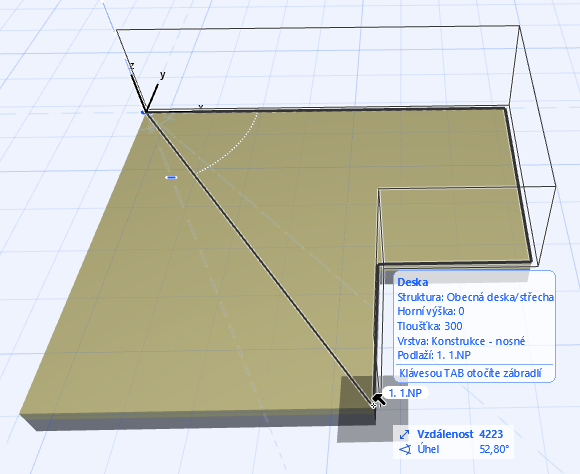Image resolution: width=580 pixels, height=474 pixels.
Task: Click the 'Struktura: Obecná deska/střecha' line
Action: [475, 297]
